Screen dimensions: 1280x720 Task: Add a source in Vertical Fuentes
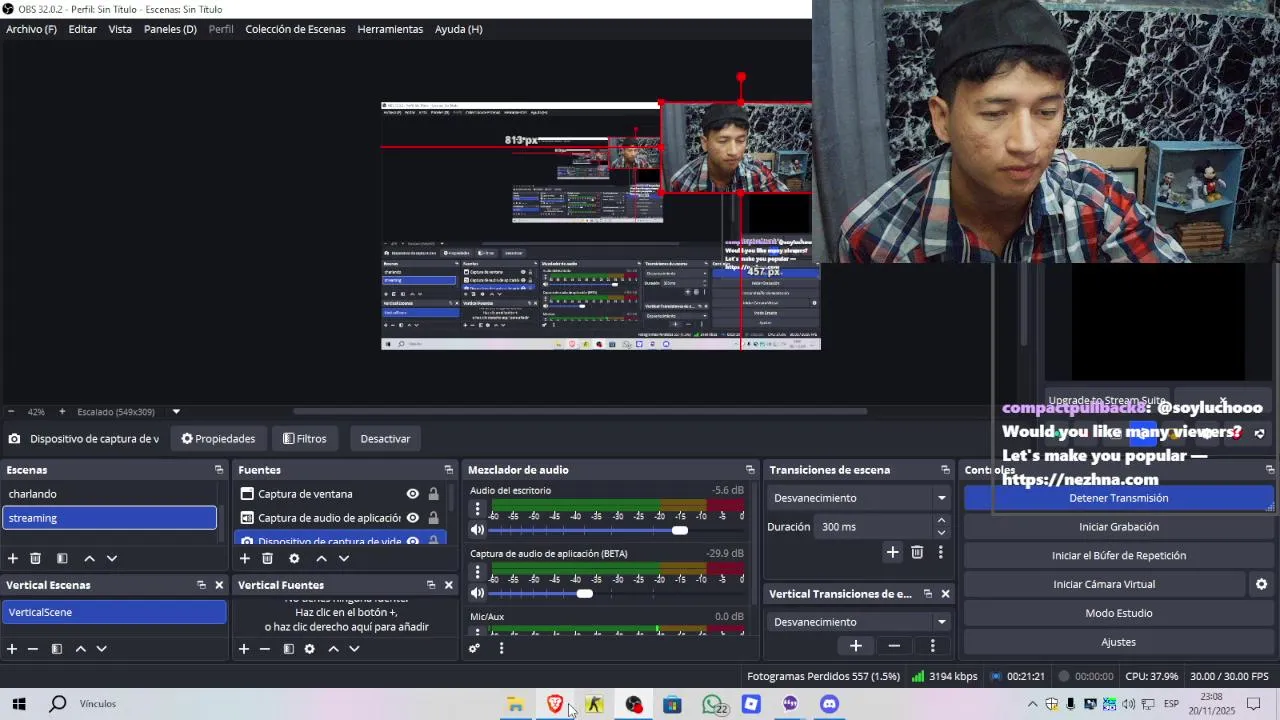click(243, 649)
